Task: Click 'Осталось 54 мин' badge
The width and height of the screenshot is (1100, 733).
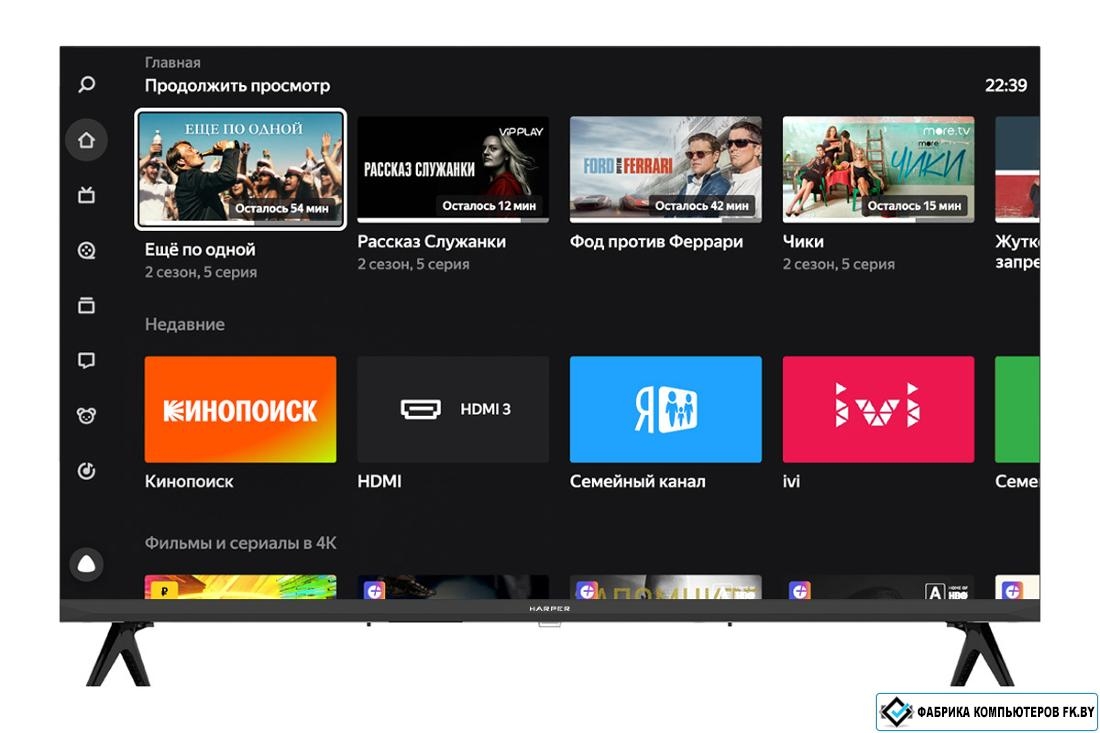Action: tap(281, 208)
